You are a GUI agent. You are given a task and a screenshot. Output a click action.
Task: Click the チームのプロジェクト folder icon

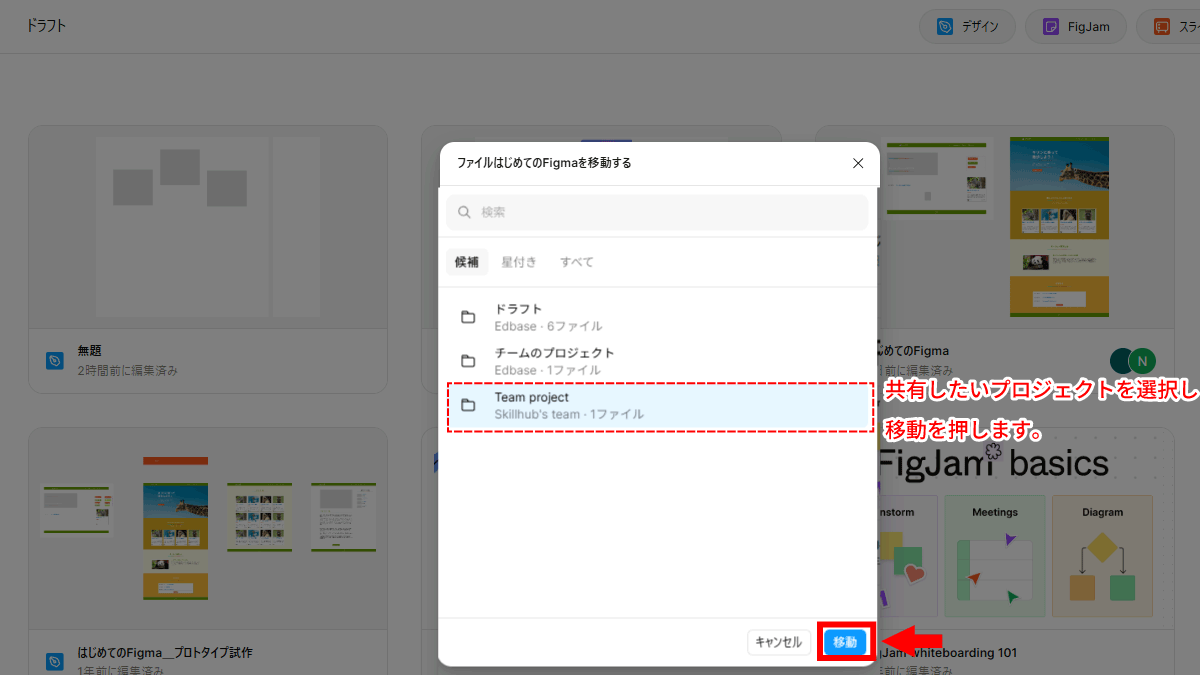(468, 361)
